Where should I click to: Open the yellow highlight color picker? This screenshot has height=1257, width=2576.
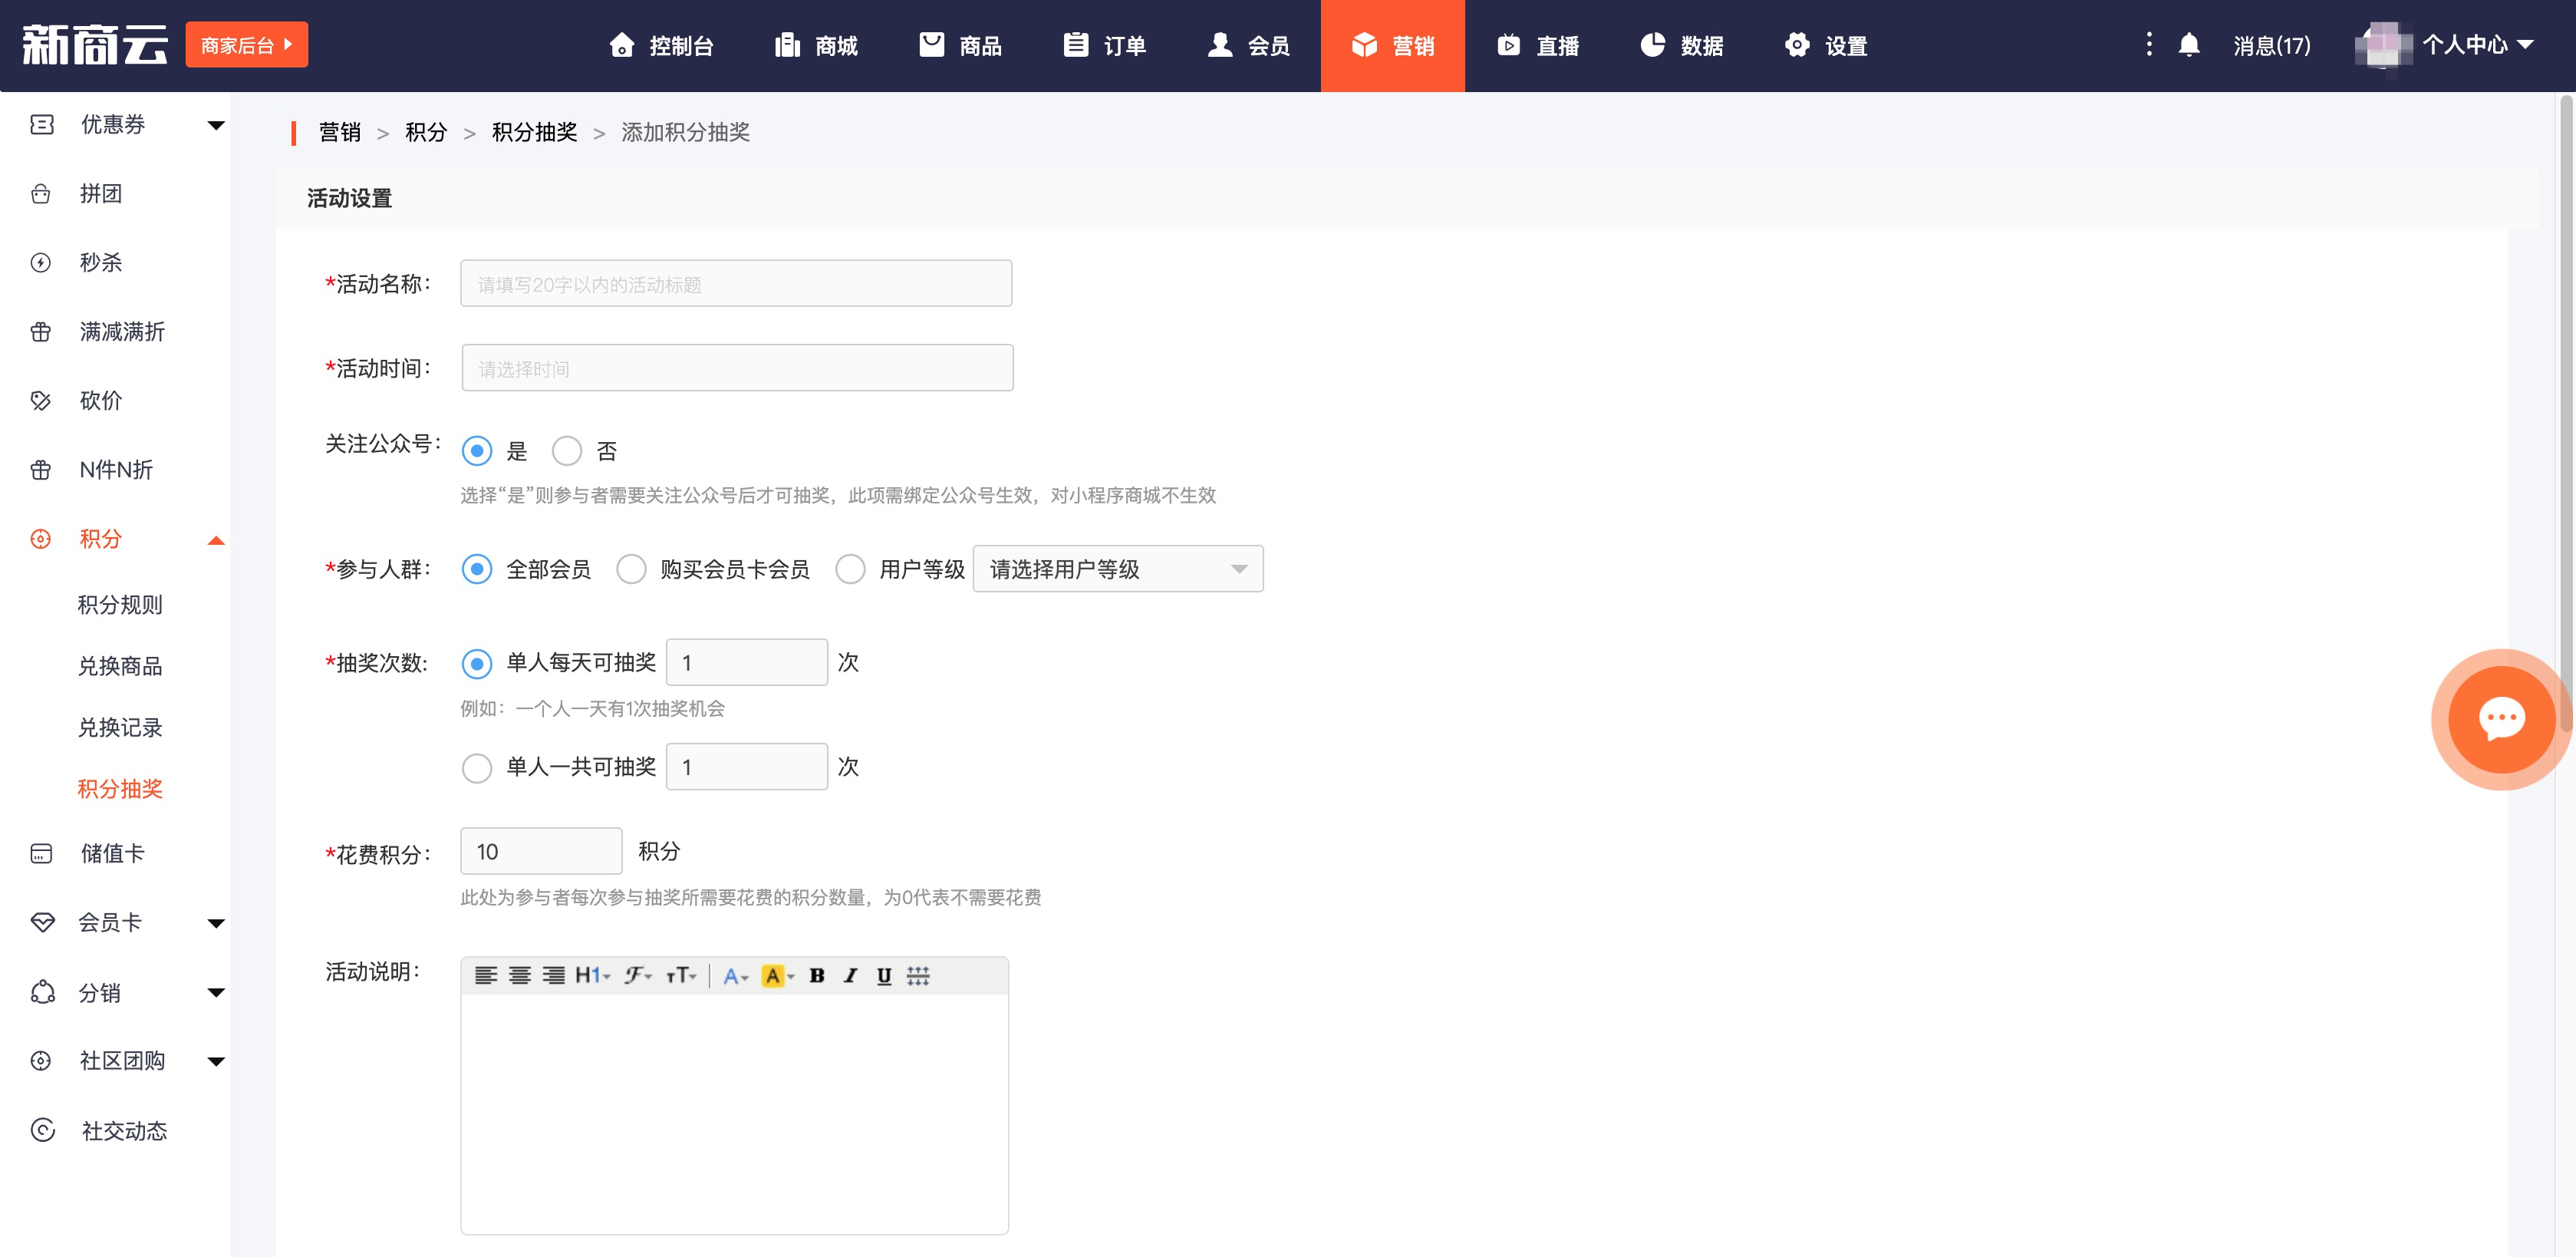[777, 976]
